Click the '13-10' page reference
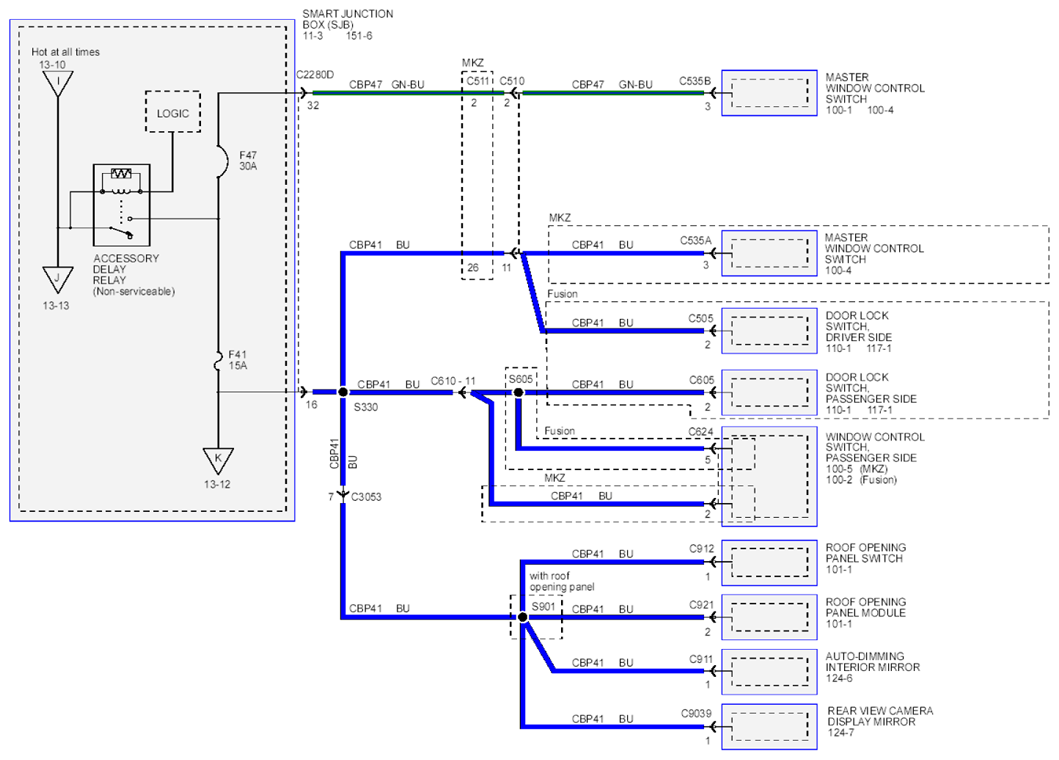 tap(52, 65)
